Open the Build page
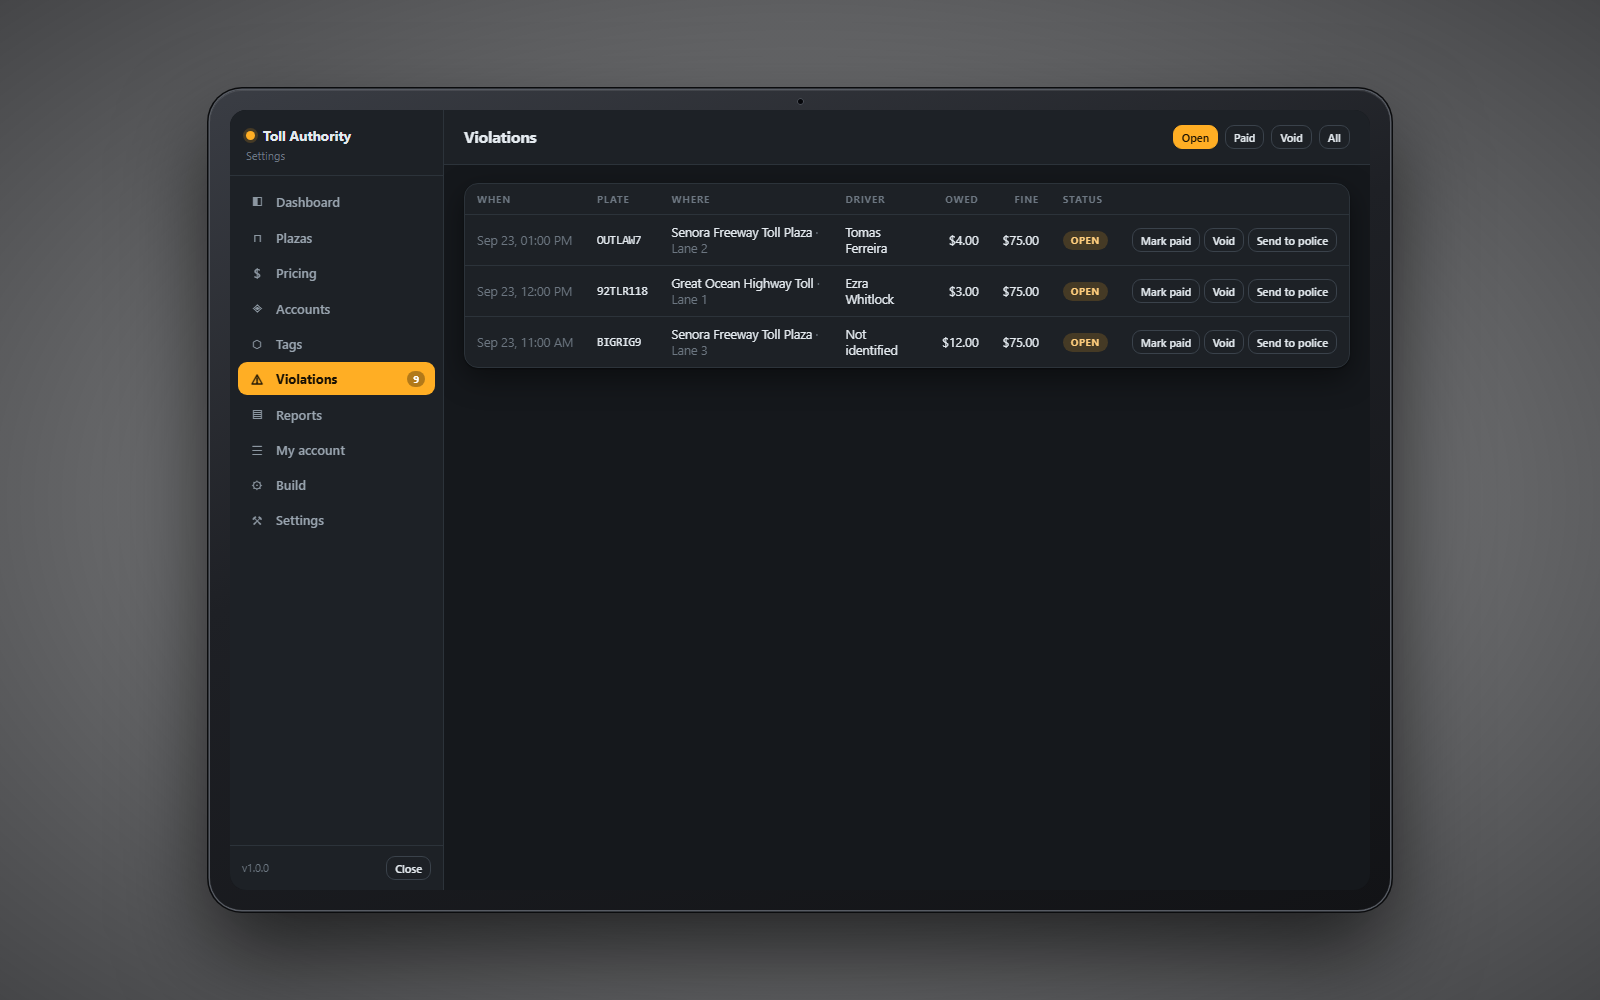This screenshot has height=1000, width=1600. click(x=336, y=485)
